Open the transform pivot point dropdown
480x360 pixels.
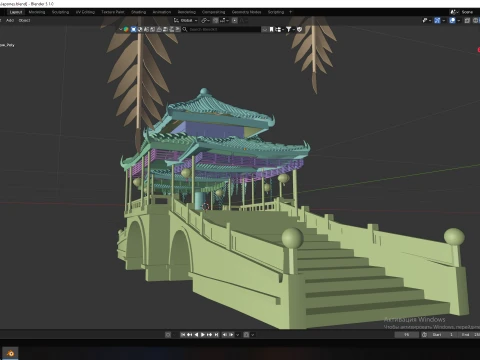[205, 20]
